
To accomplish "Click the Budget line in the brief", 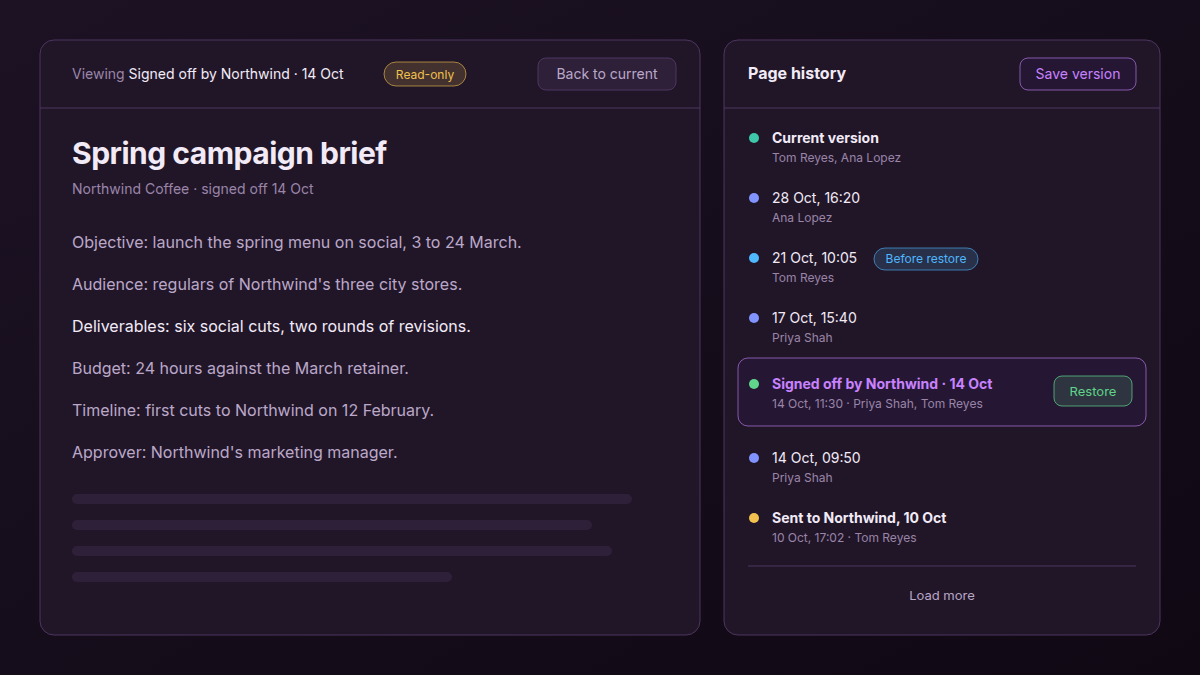I will click(240, 369).
